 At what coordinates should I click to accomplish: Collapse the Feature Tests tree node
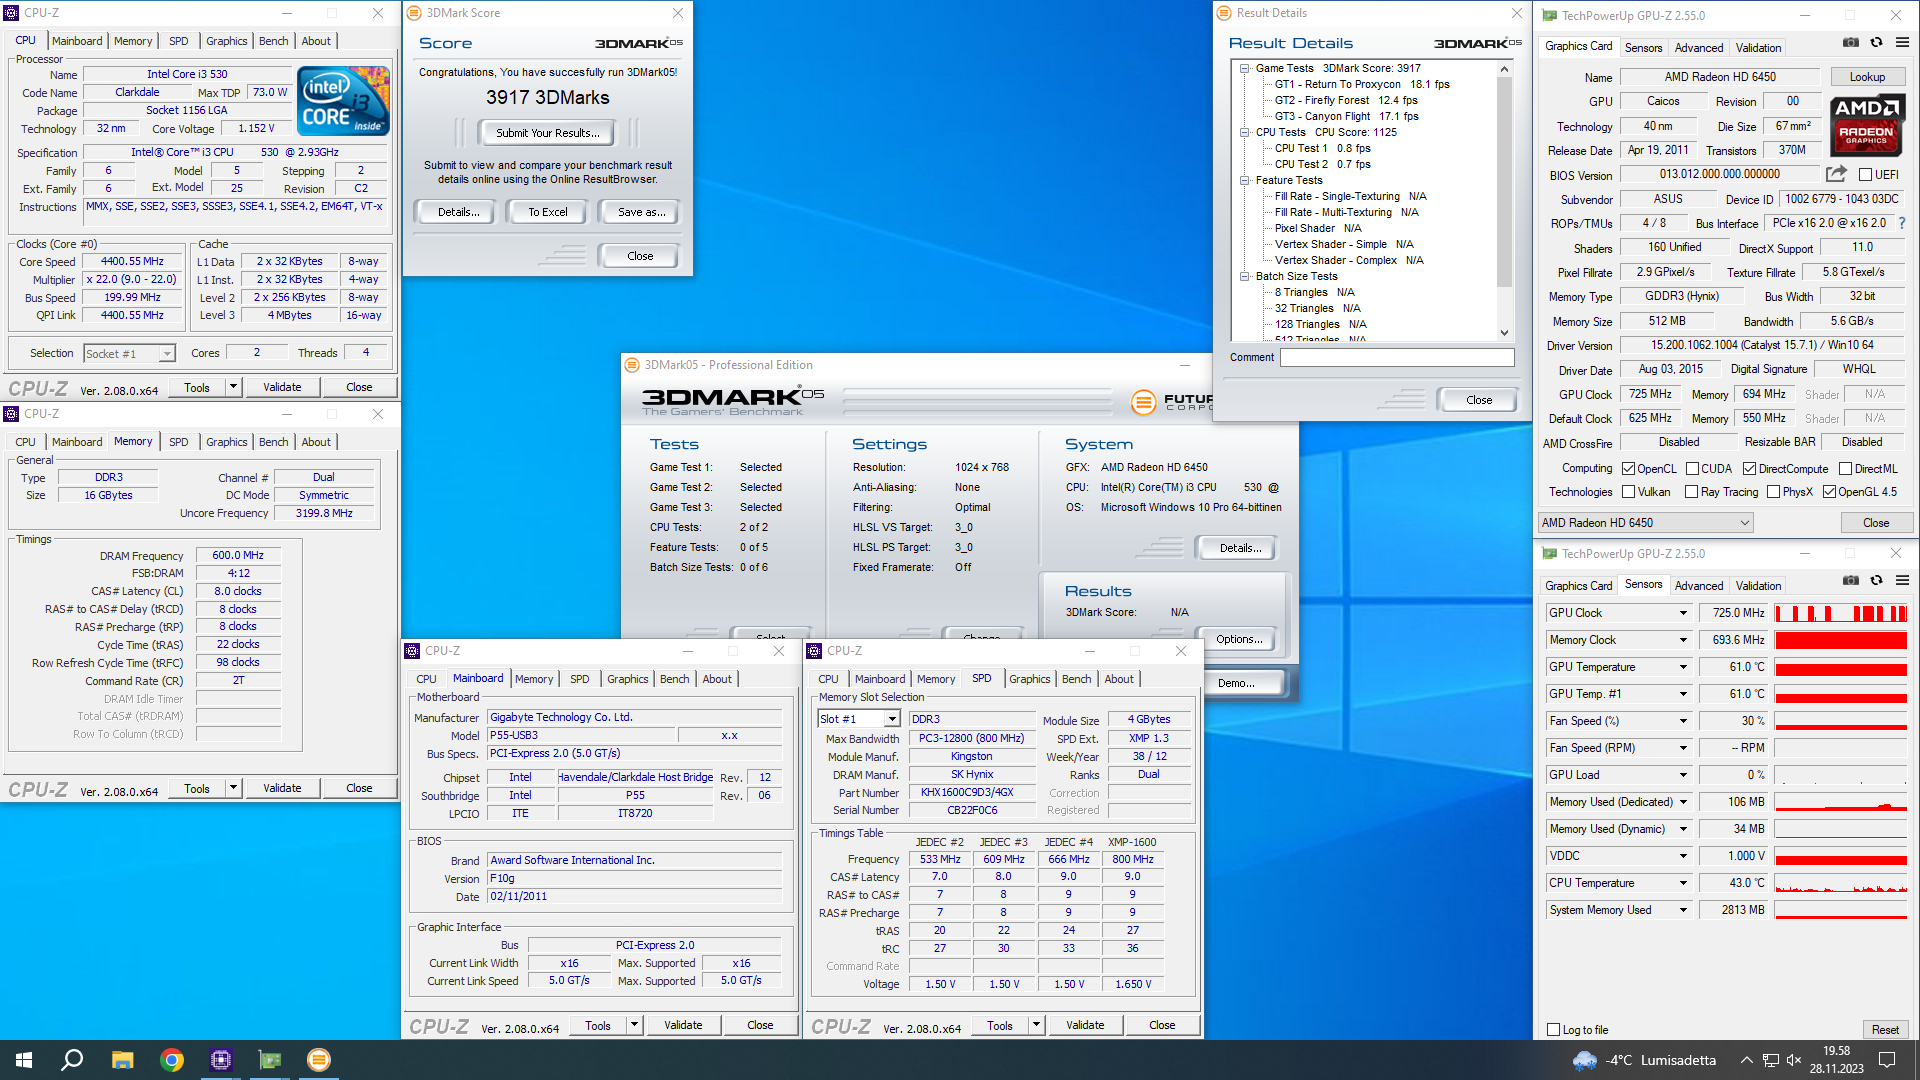click(x=1245, y=181)
